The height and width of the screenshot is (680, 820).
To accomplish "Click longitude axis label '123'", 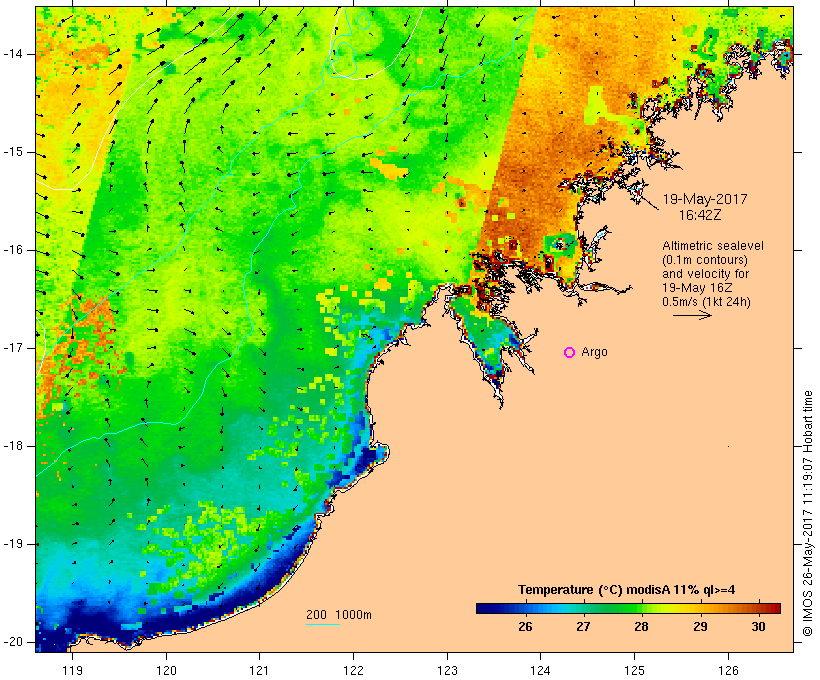I will pyautogui.click(x=447, y=670).
